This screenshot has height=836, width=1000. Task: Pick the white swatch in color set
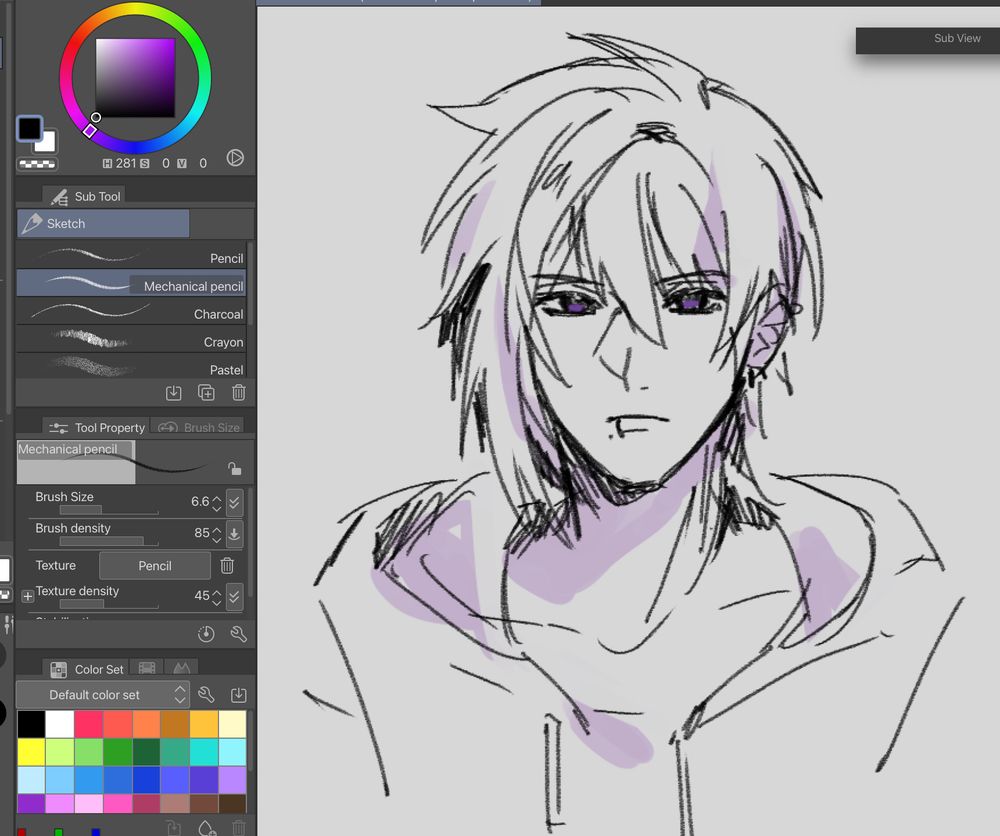[x=60, y=724]
